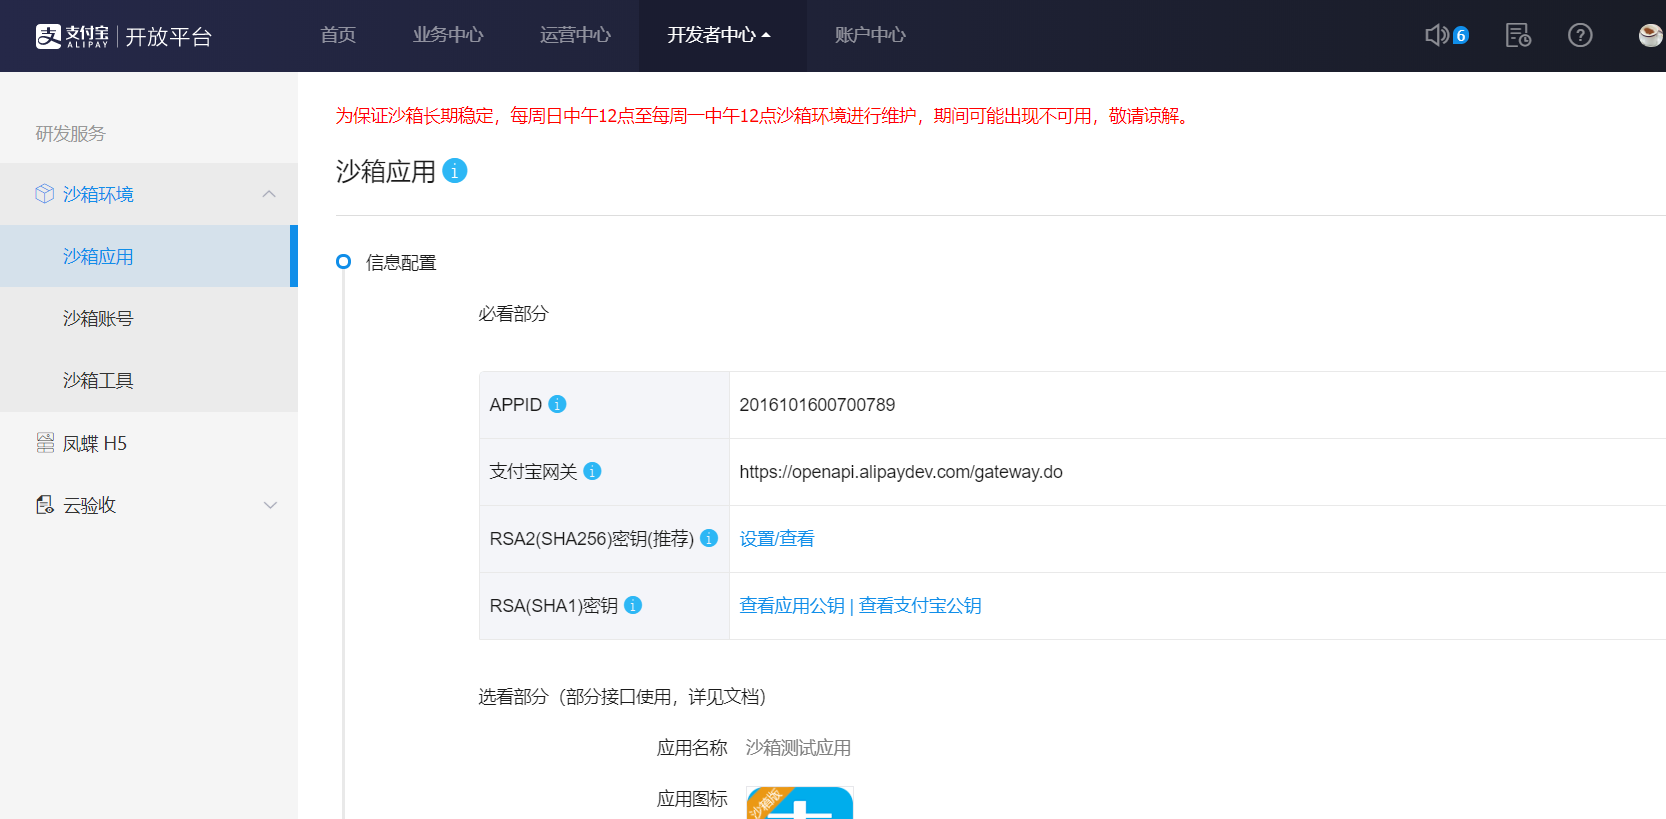This screenshot has height=819, width=1666.
Task: Open 运营中心 in top navigation
Action: tap(575, 35)
